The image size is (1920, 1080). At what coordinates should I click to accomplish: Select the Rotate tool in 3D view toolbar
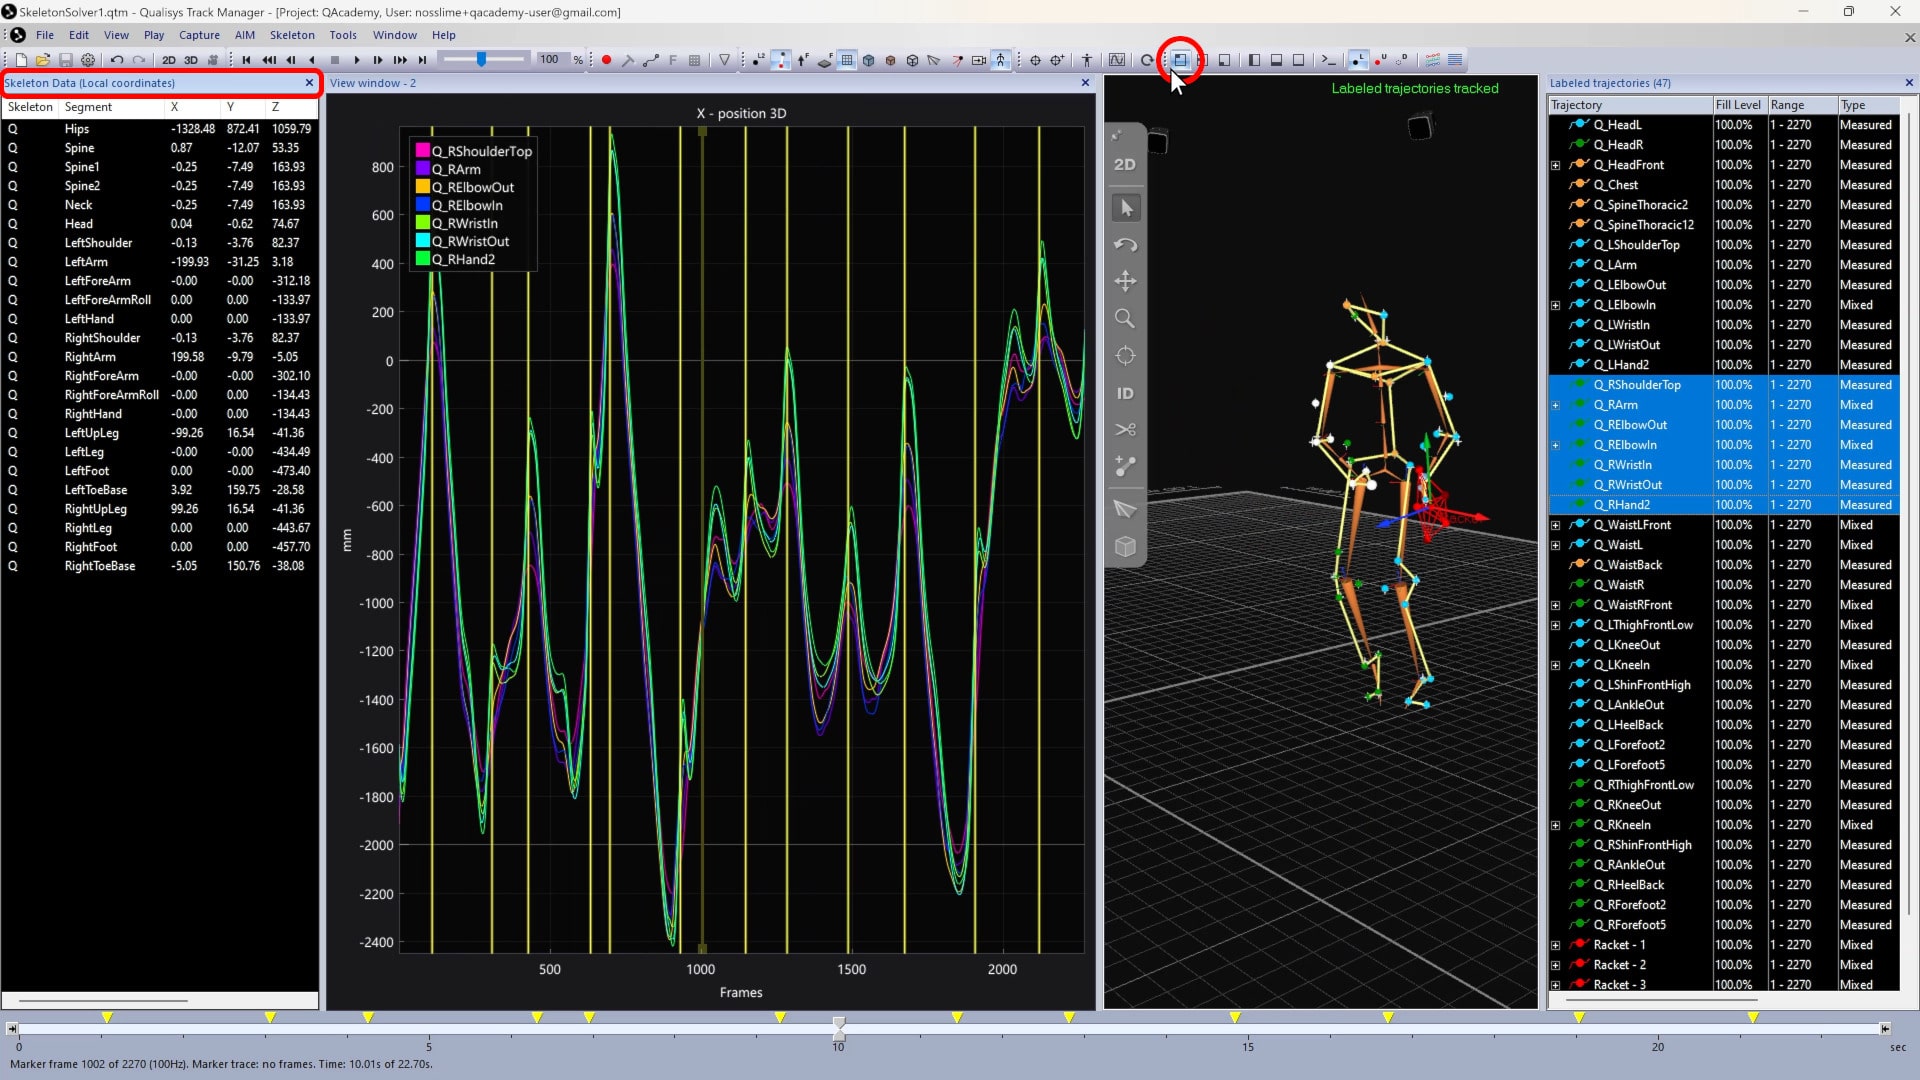tap(1125, 245)
